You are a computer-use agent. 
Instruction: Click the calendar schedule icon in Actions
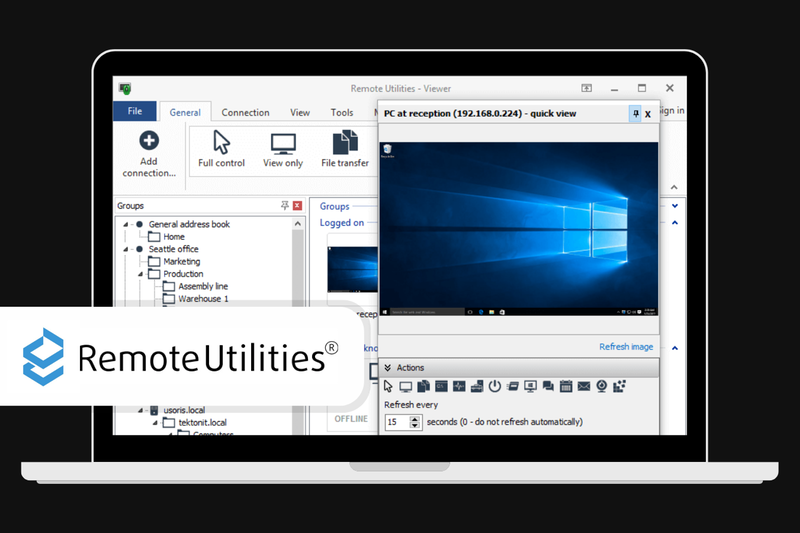pyautogui.click(x=566, y=387)
